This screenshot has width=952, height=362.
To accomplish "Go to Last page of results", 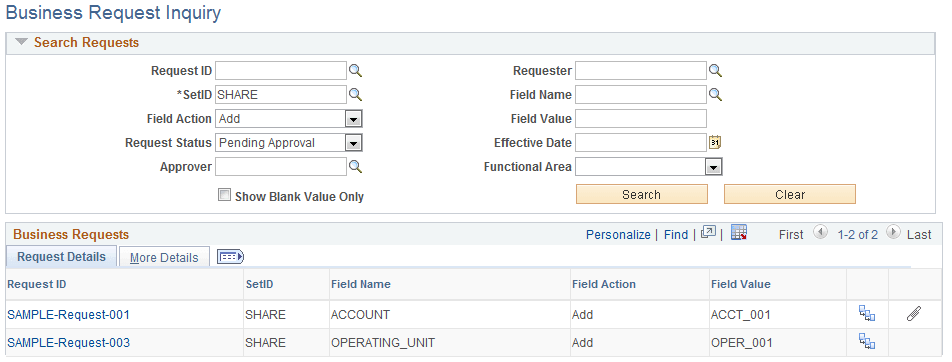I will coord(919,234).
